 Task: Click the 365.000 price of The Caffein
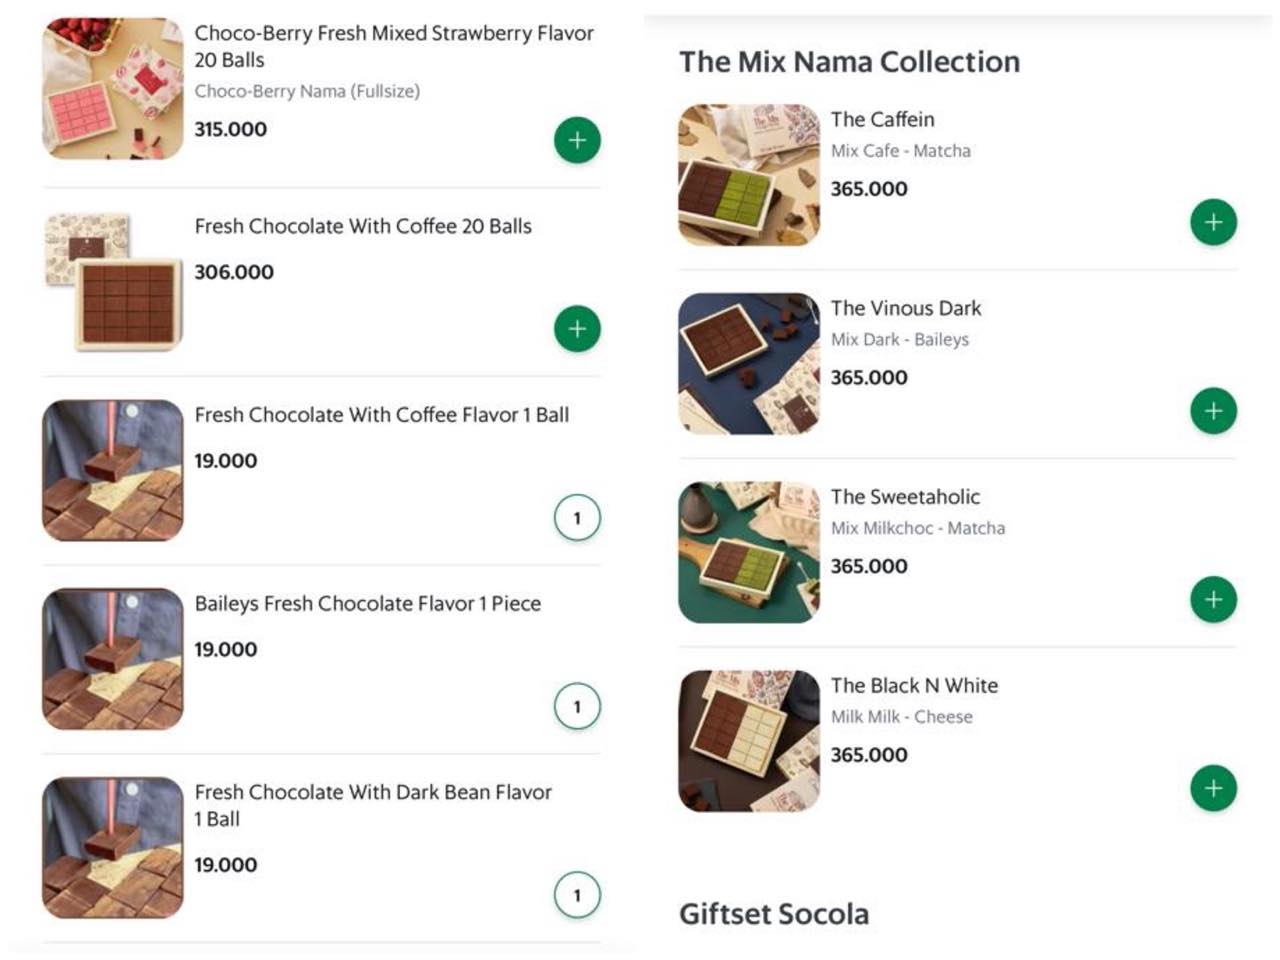click(x=868, y=188)
